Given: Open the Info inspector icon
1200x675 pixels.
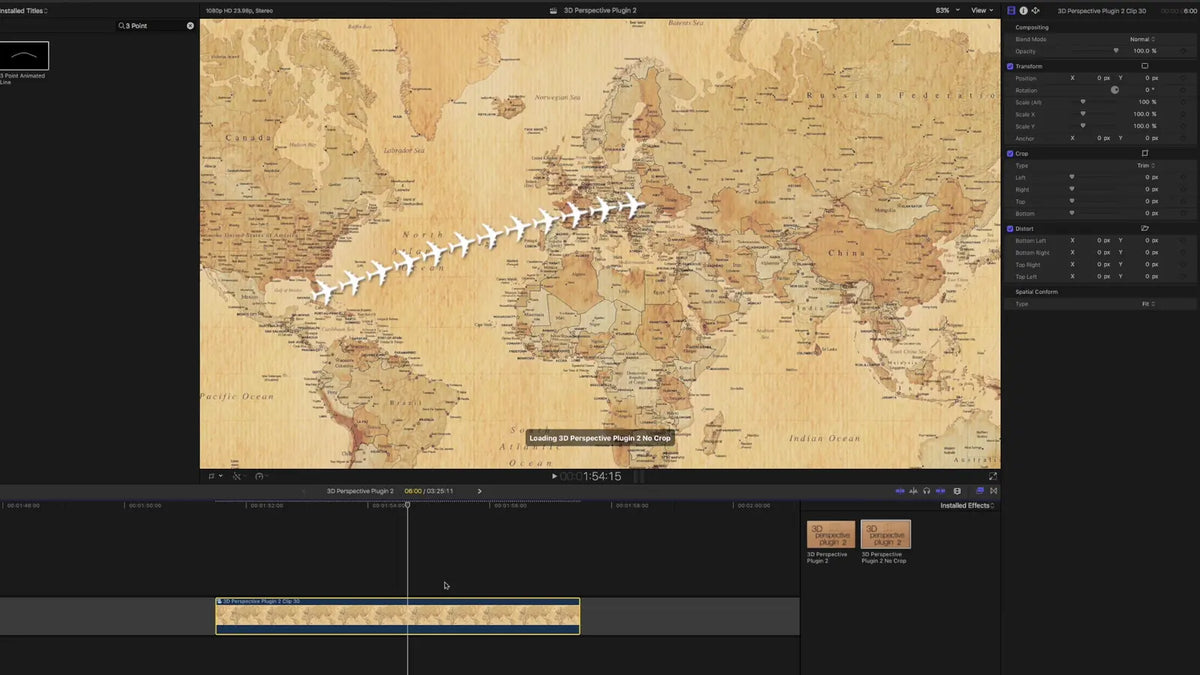Looking at the screenshot, I should tap(1023, 10).
